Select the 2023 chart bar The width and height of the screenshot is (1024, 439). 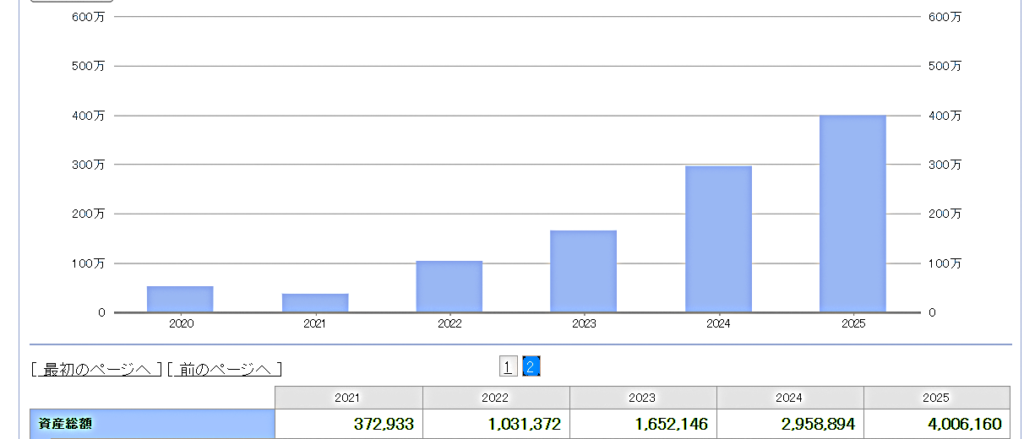tap(584, 271)
